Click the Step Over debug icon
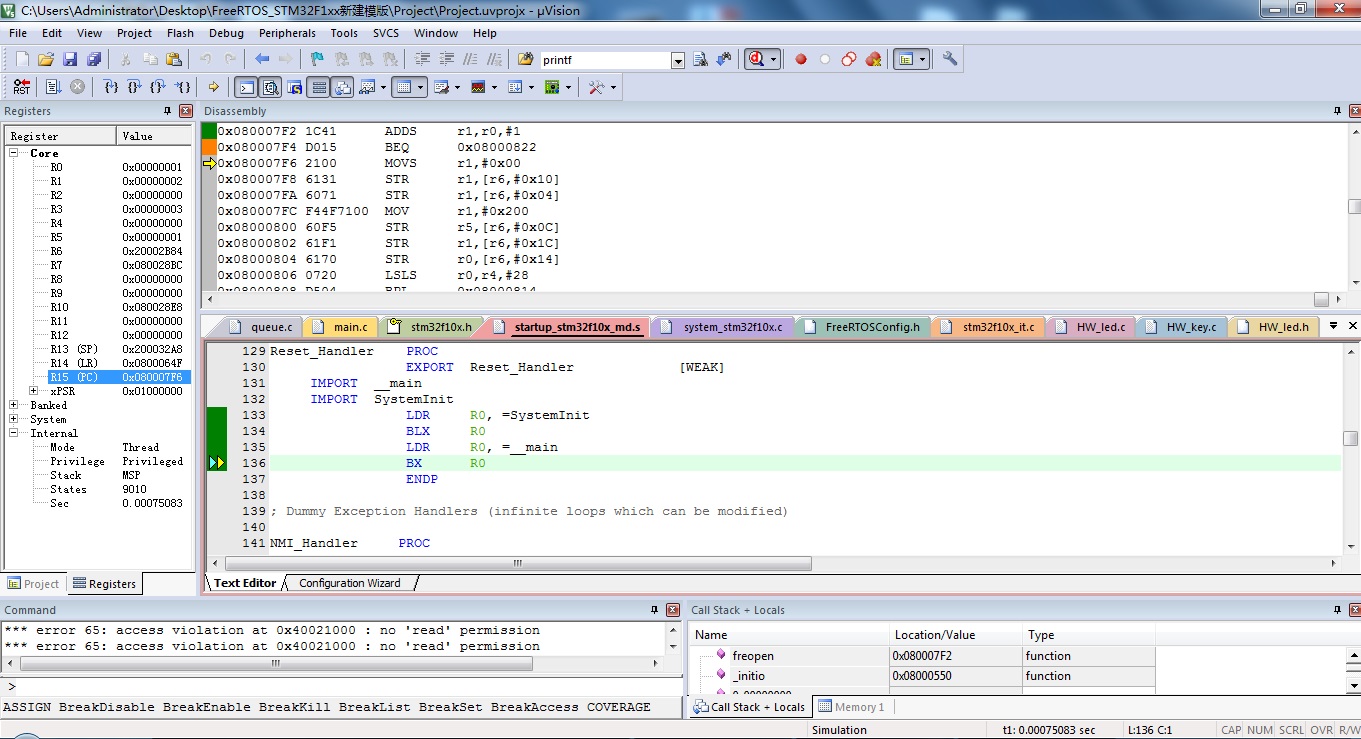Viewport: 1361px width, 739px height. tap(134, 87)
